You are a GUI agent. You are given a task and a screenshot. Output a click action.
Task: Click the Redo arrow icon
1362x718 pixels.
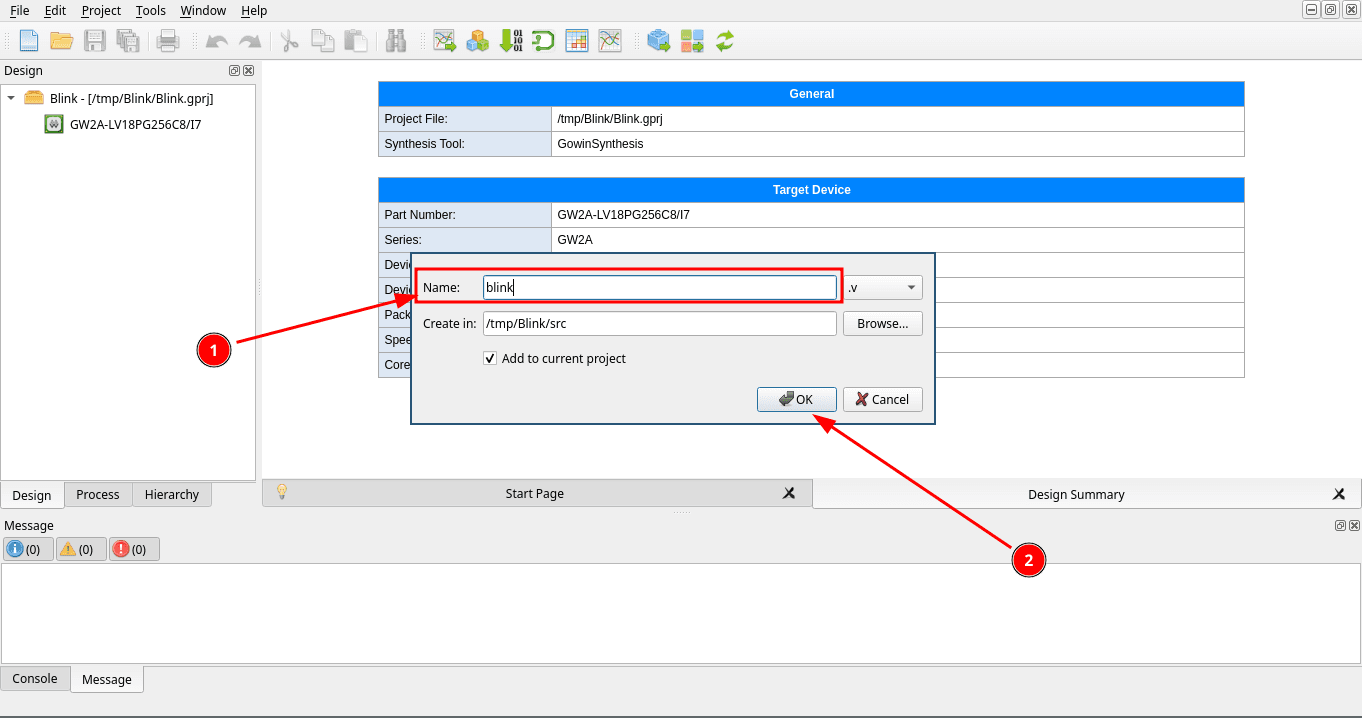pyautogui.click(x=249, y=41)
